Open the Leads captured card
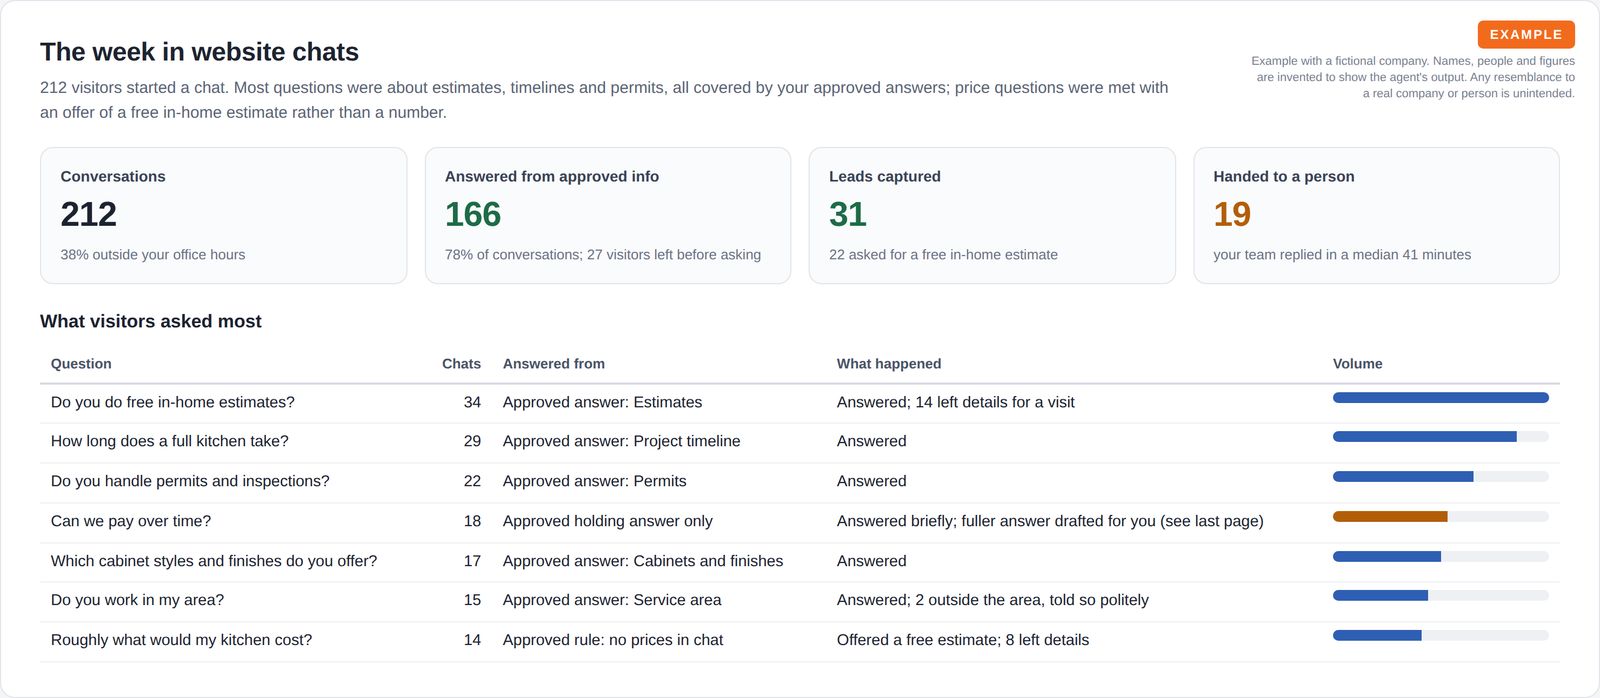The width and height of the screenshot is (1600, 698). [992, 215]
